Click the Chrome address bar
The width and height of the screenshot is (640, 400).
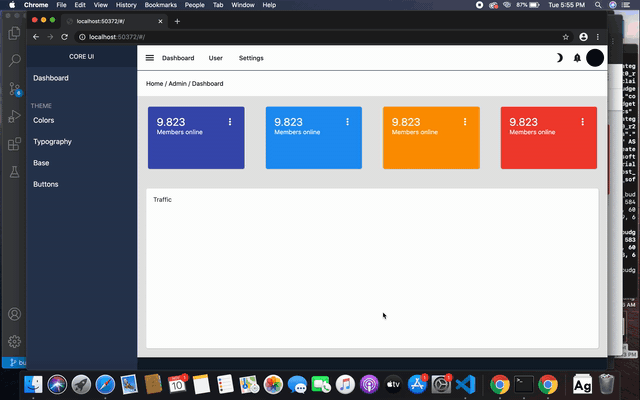323,37
